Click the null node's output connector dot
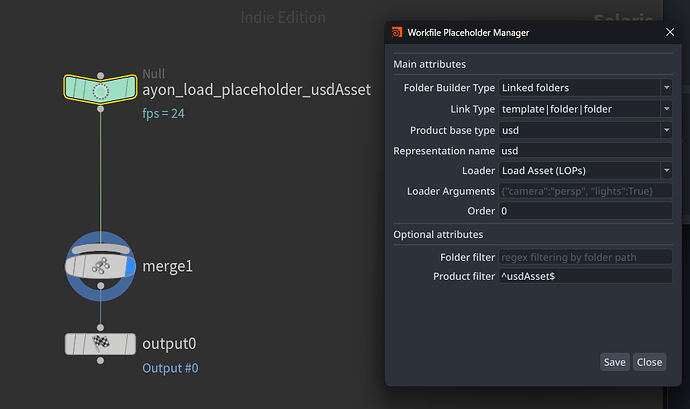 pos(100,109)
